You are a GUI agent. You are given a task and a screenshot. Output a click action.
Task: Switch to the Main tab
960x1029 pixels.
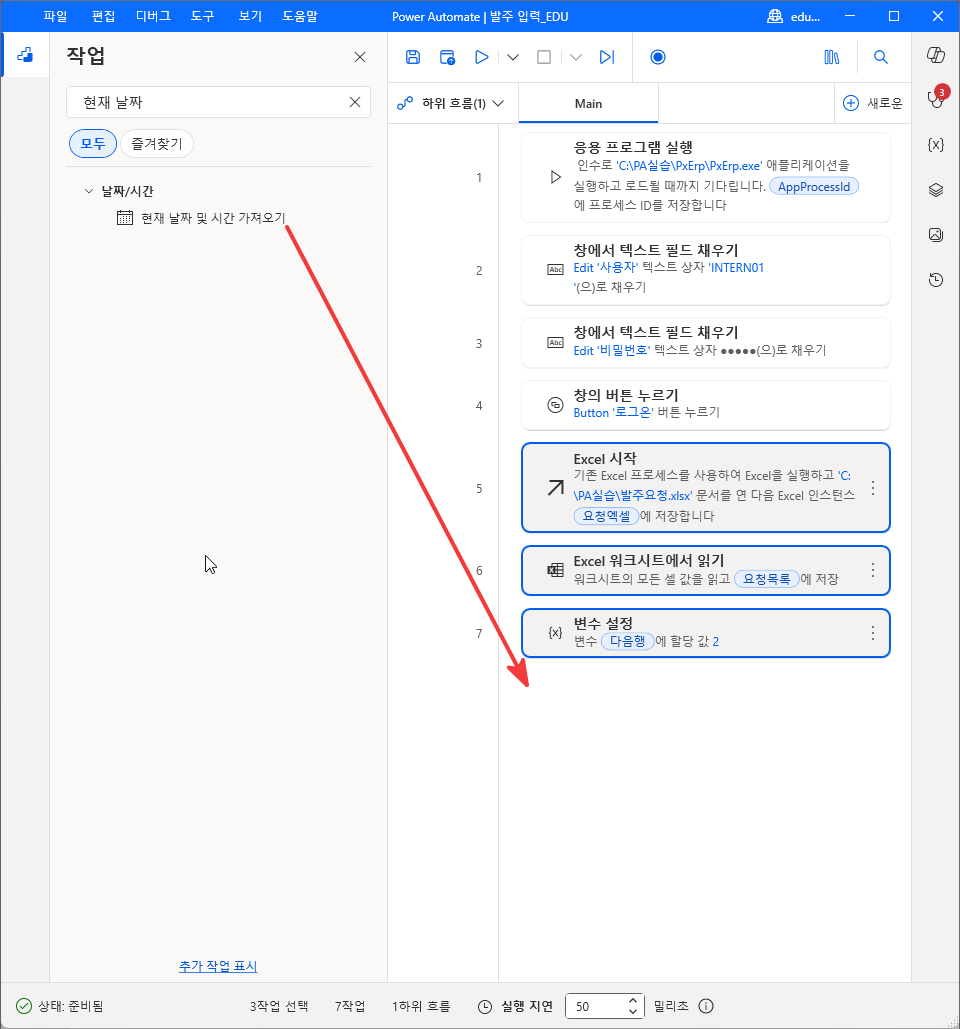588,103
